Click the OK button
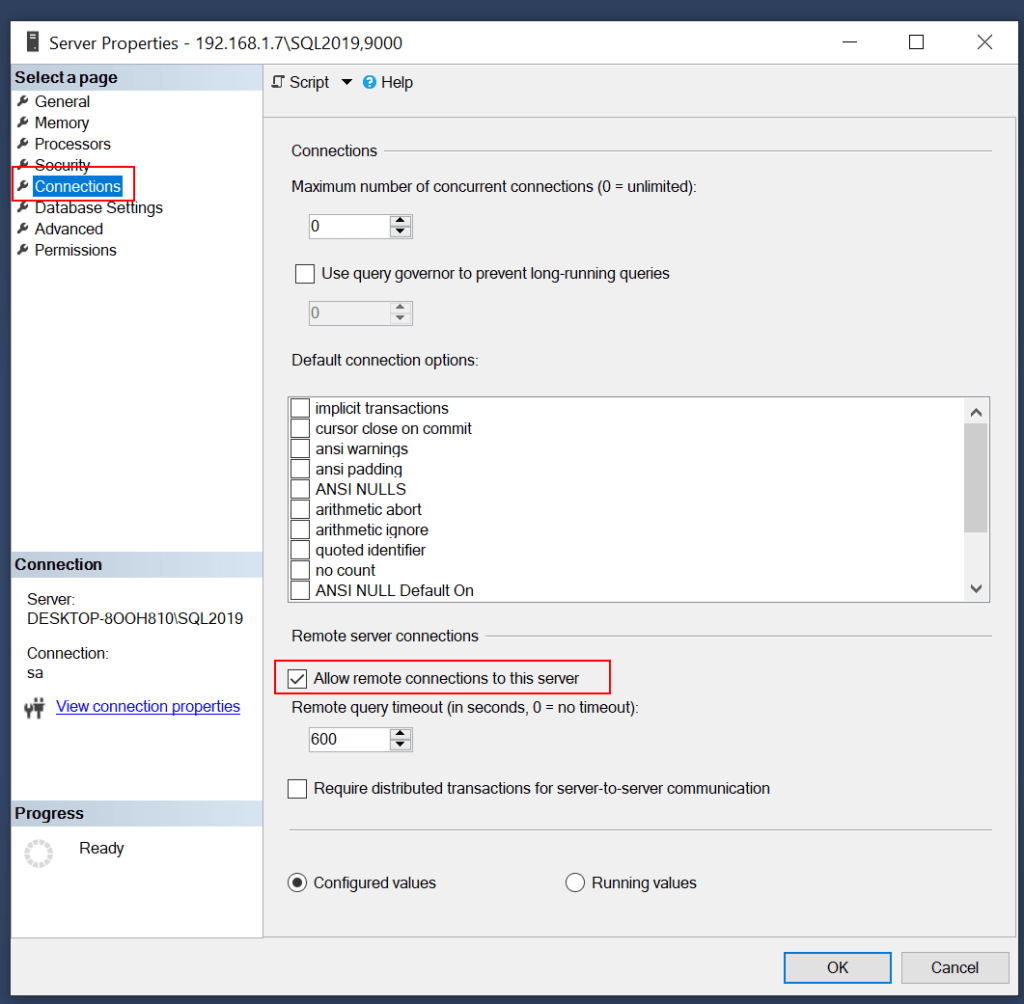This screenshot has height=1004, width=1024. coord(837,967)
